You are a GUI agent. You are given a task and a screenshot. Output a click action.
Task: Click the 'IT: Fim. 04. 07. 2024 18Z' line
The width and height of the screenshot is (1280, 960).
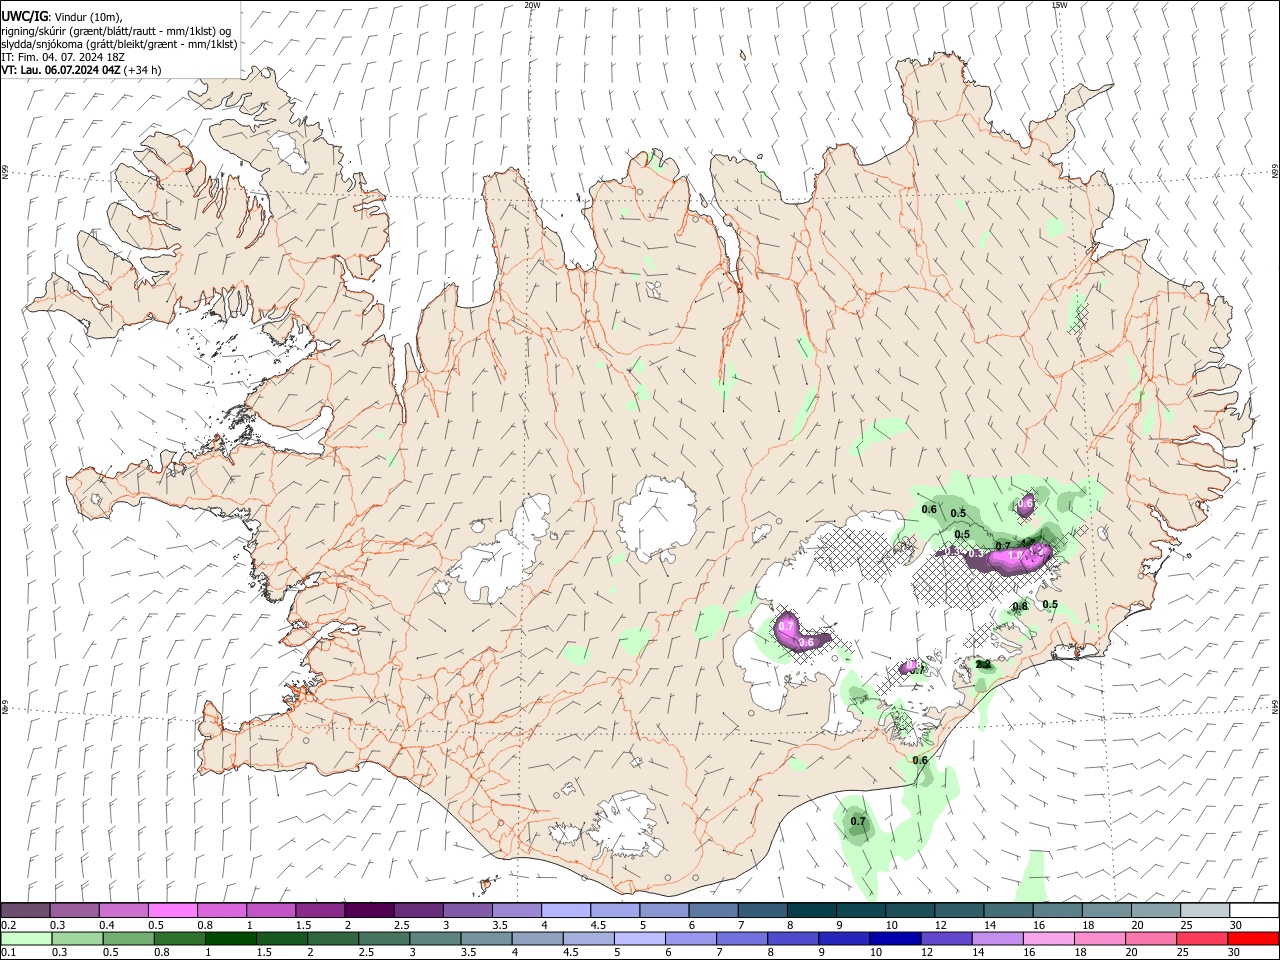(63, 57)
